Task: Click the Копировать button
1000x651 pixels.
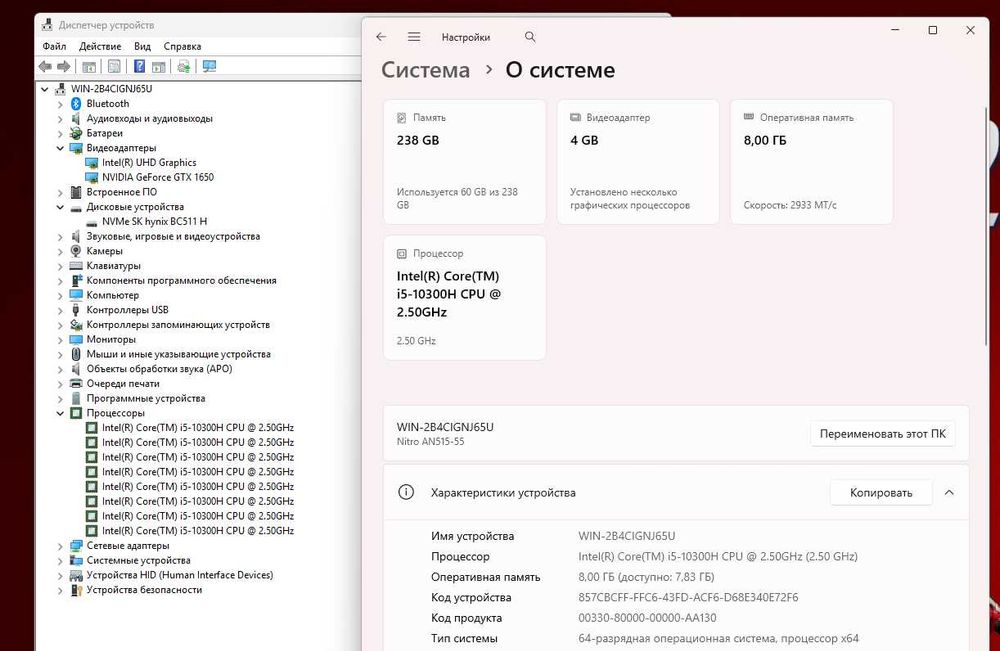Action: point(881,493)
